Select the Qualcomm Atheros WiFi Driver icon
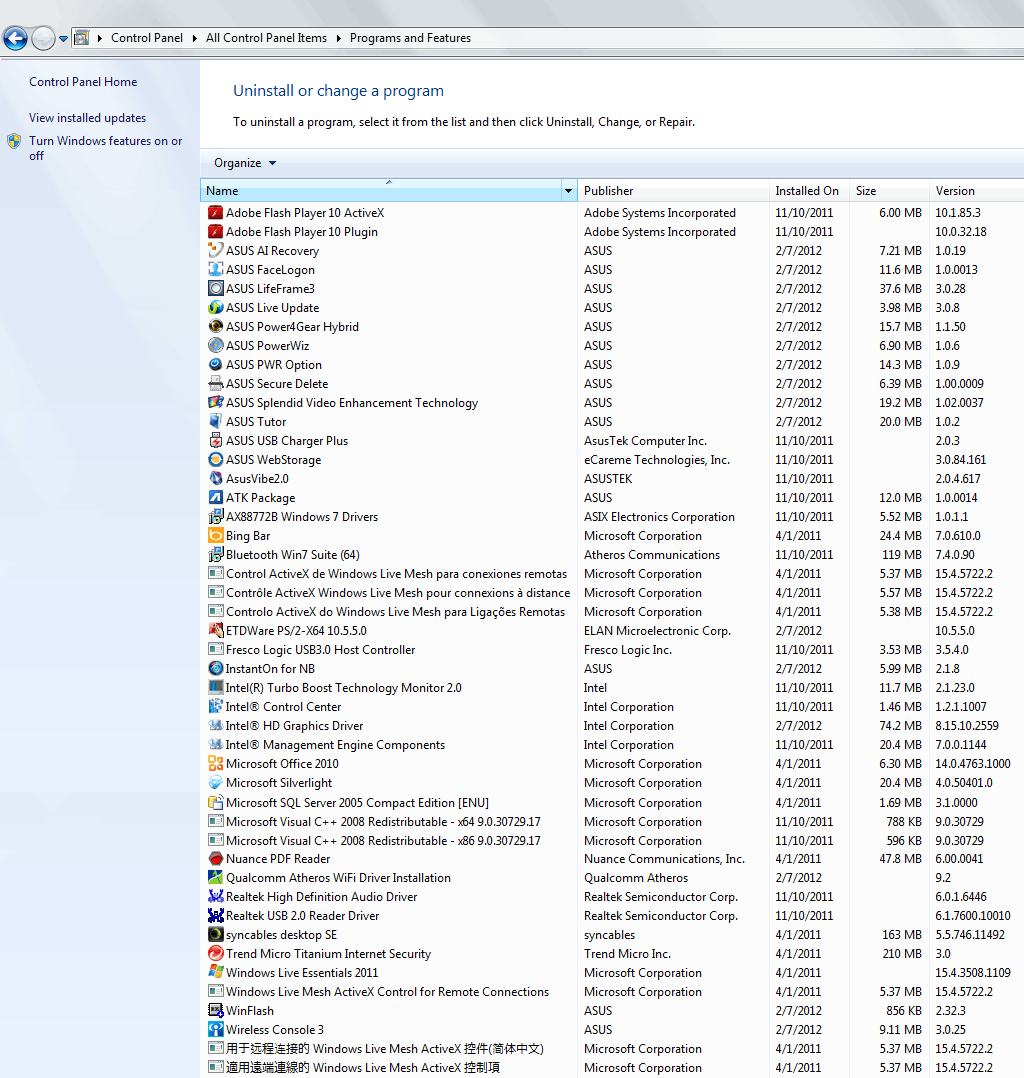 click(x=216, y=878)
